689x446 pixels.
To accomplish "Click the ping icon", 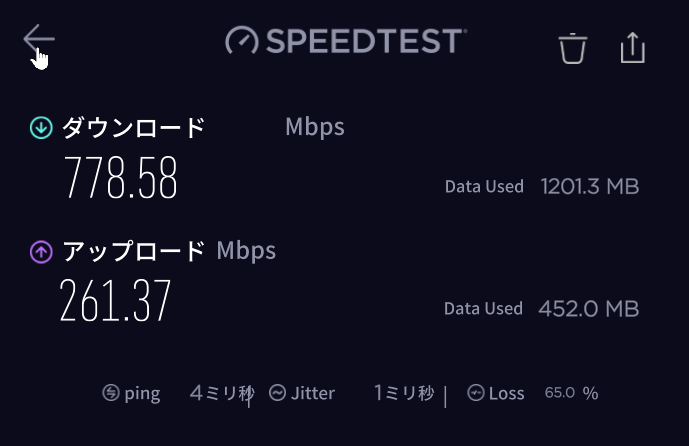I will click(x=111, y=393).
